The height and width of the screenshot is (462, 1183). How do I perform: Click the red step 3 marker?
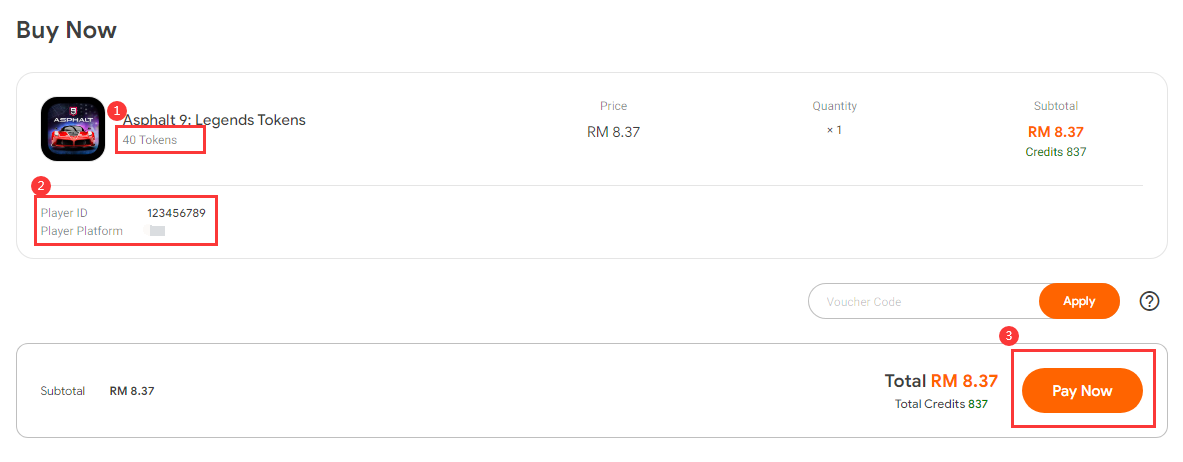(x=1008, y=335)
